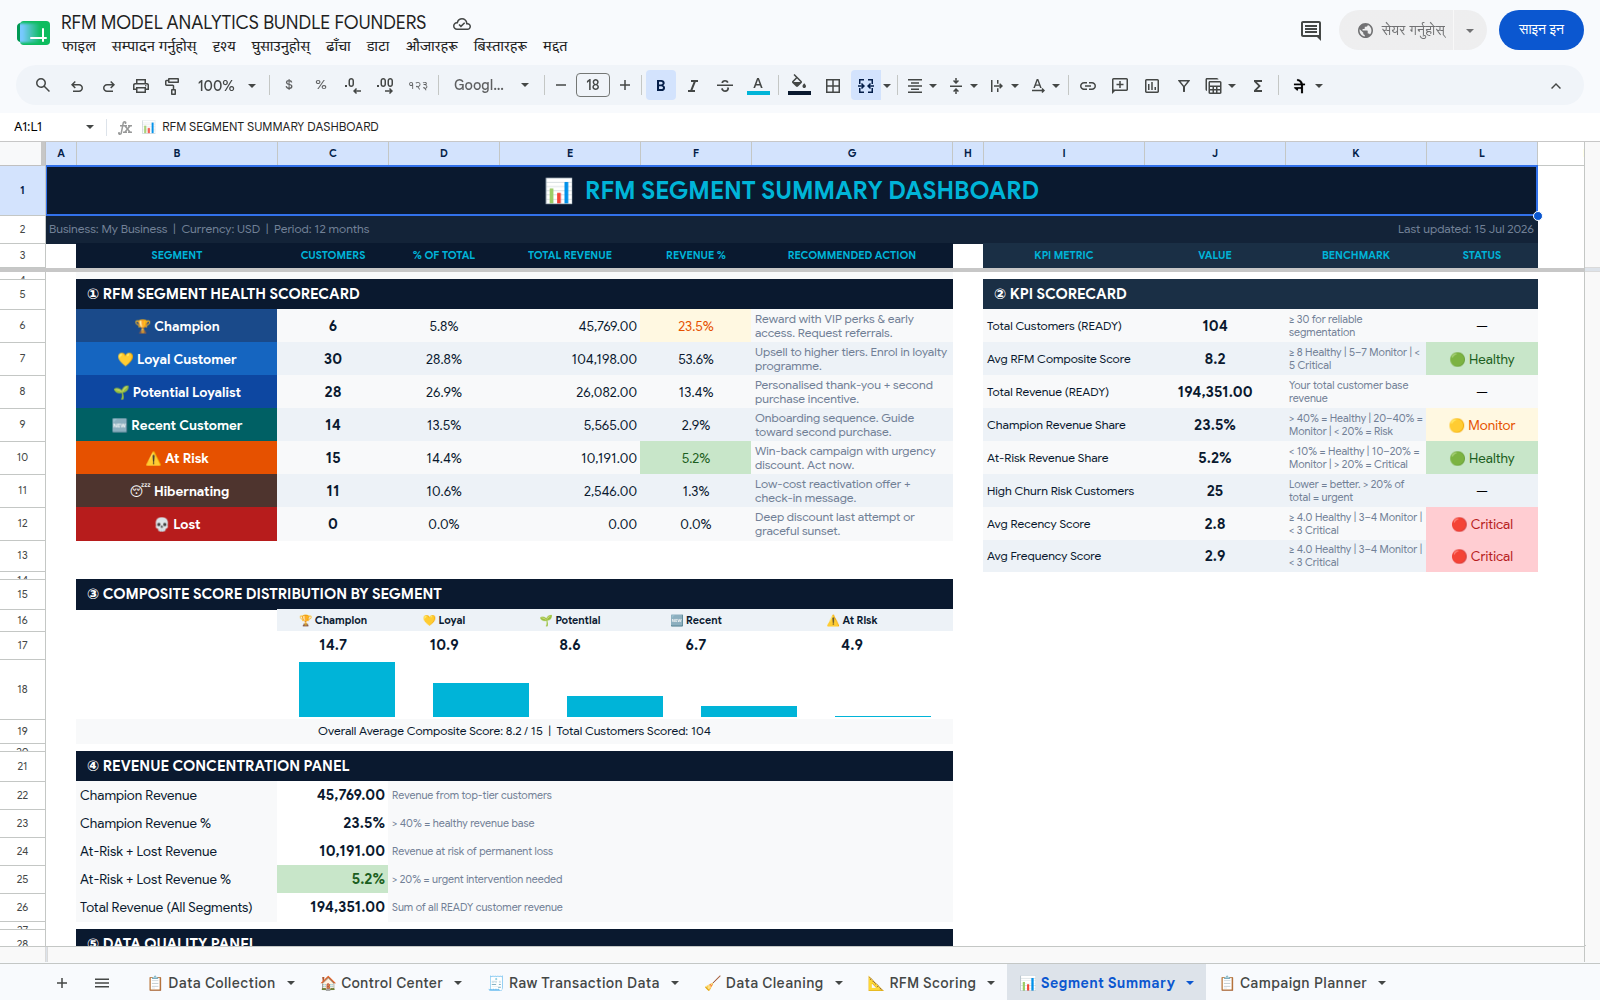
Task: Open the सम्पादन गर्नुहोस् menu
Action: click(154, 46)
